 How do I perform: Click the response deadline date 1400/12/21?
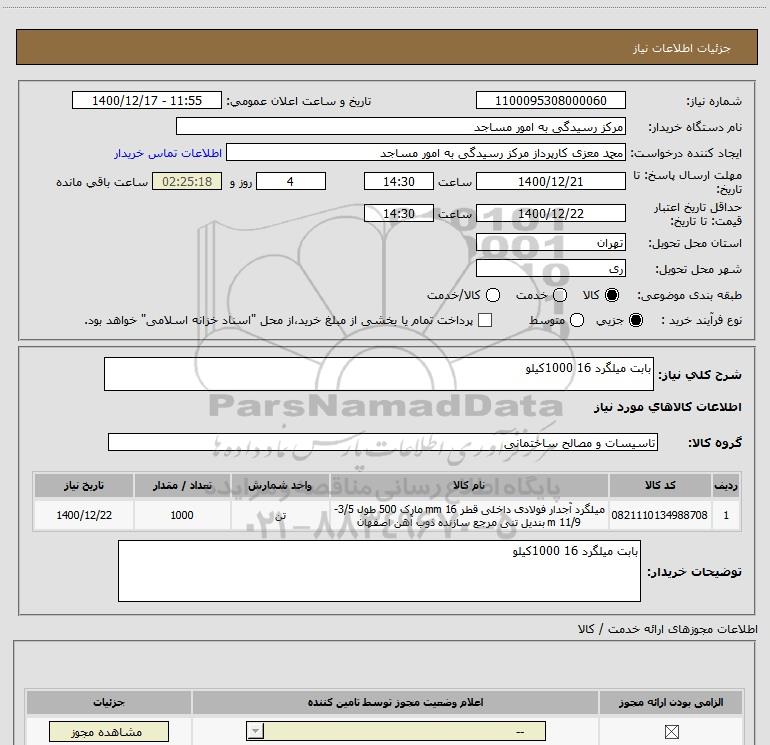pyautogui.click(x=550, y=182)
